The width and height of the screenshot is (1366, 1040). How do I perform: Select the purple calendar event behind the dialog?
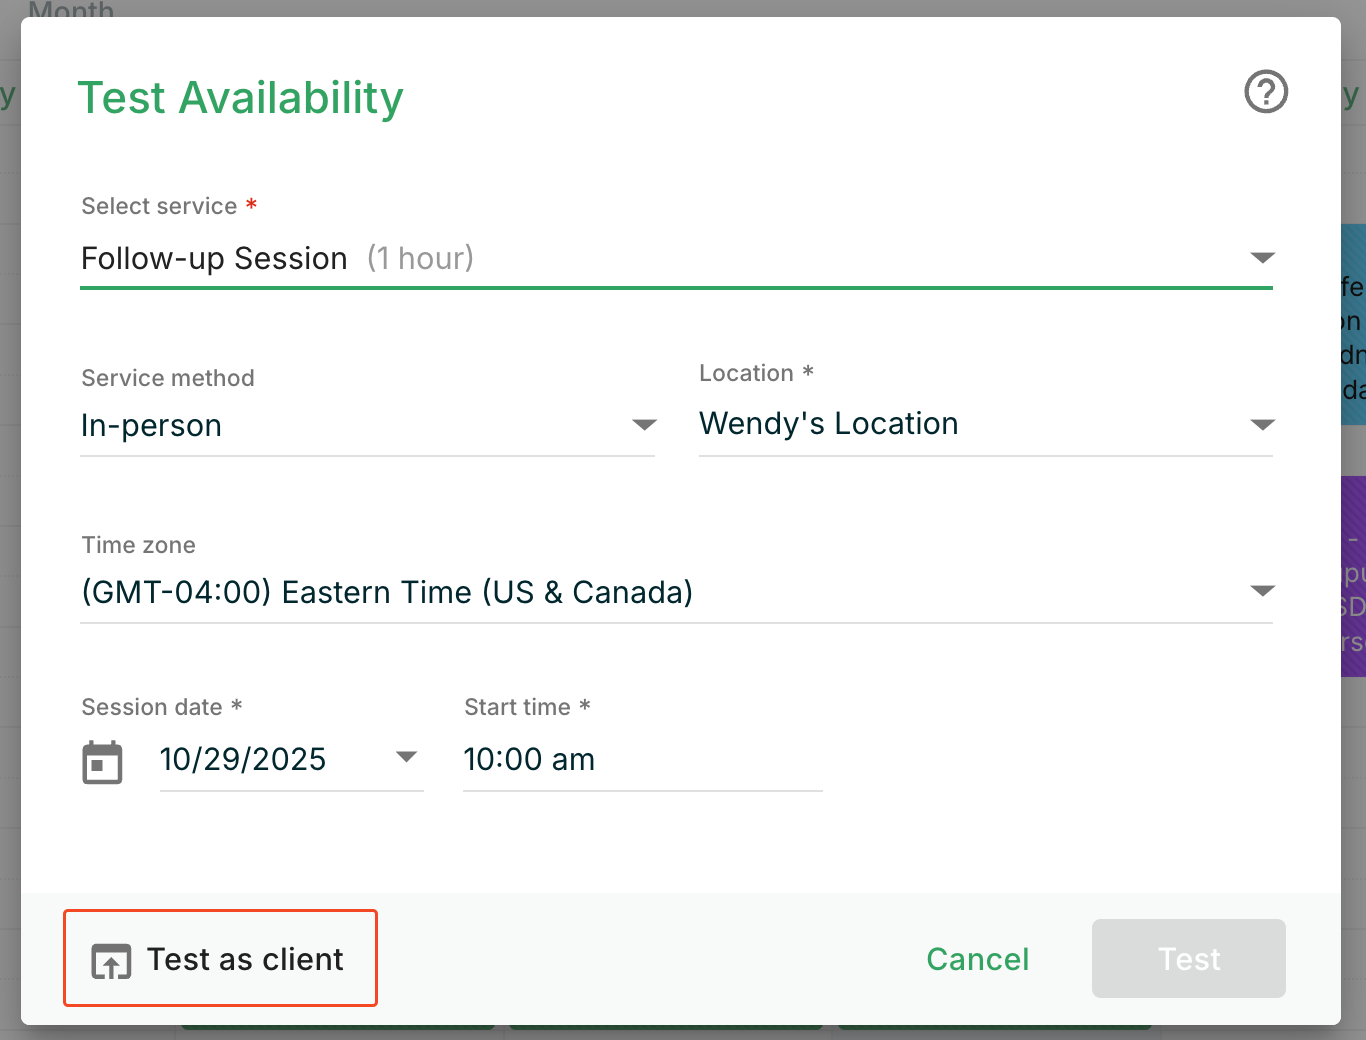coord(1354,575)
